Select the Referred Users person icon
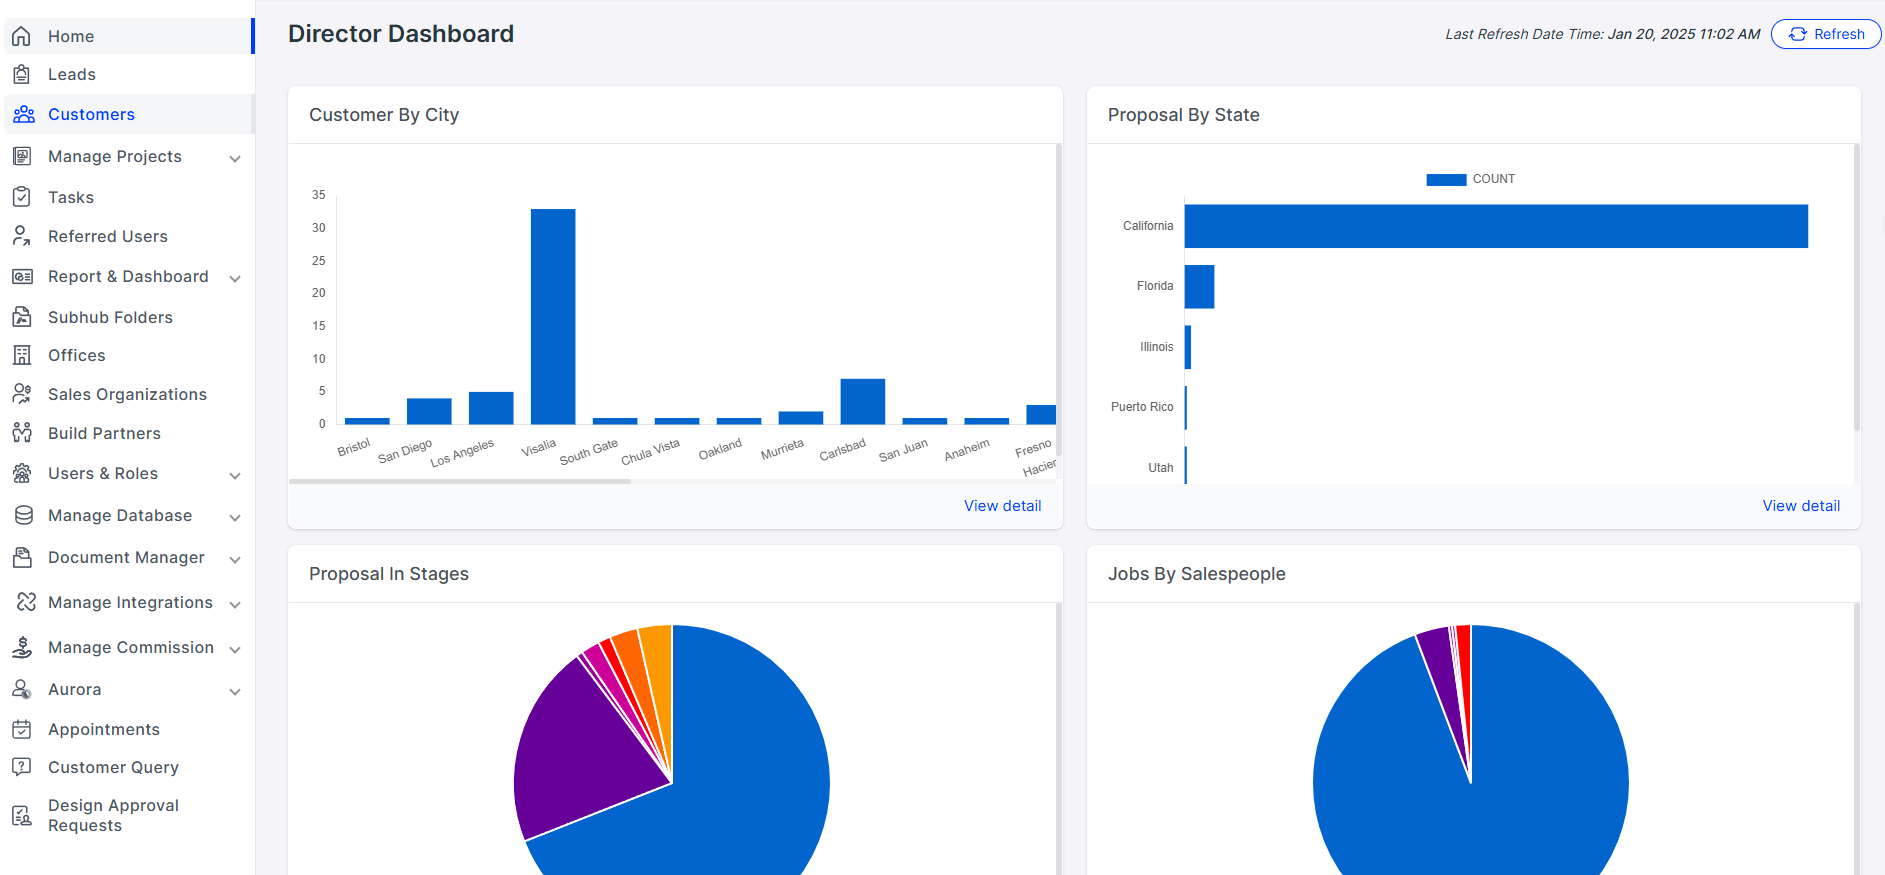This screenshot has height=875, width=1885. [x=22, y=236]
